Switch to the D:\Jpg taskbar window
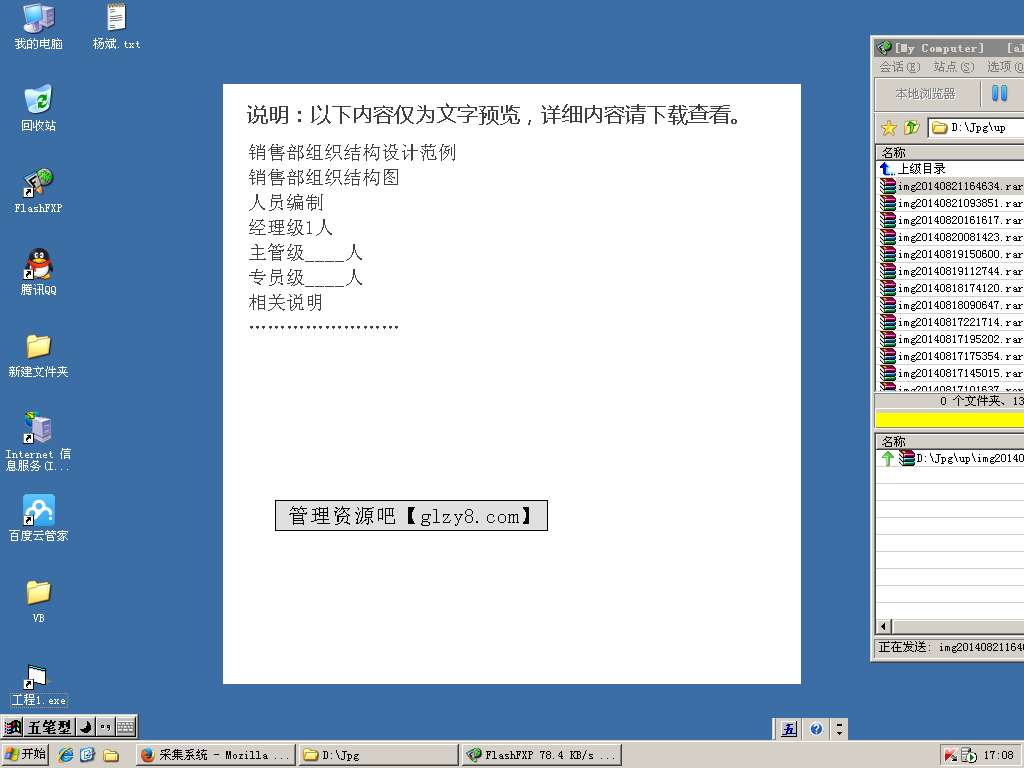This screenshot has height=768, width=1024. click(x=379, y=755)
